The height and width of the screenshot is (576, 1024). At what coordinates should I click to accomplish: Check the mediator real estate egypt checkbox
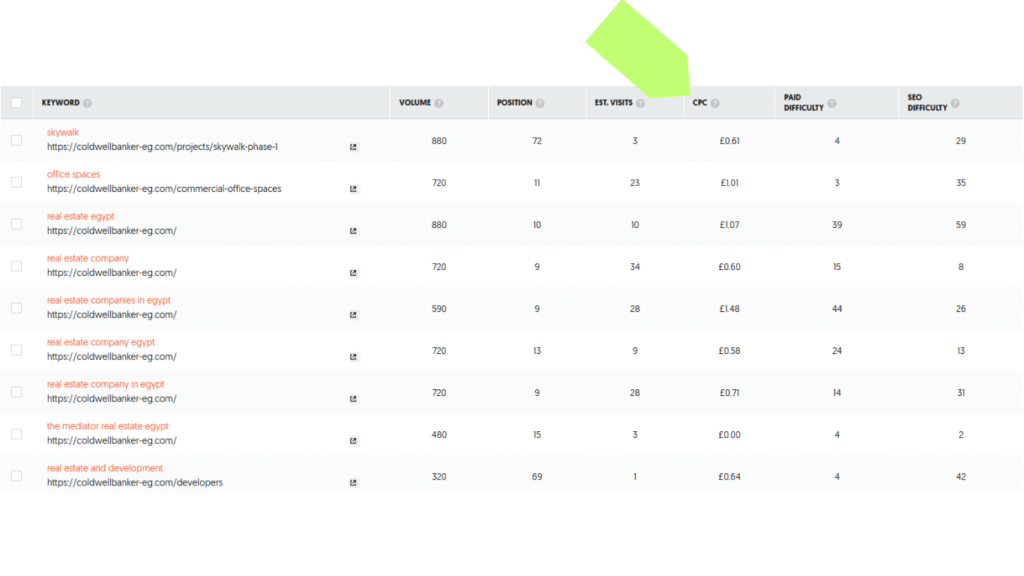[16, 434]
